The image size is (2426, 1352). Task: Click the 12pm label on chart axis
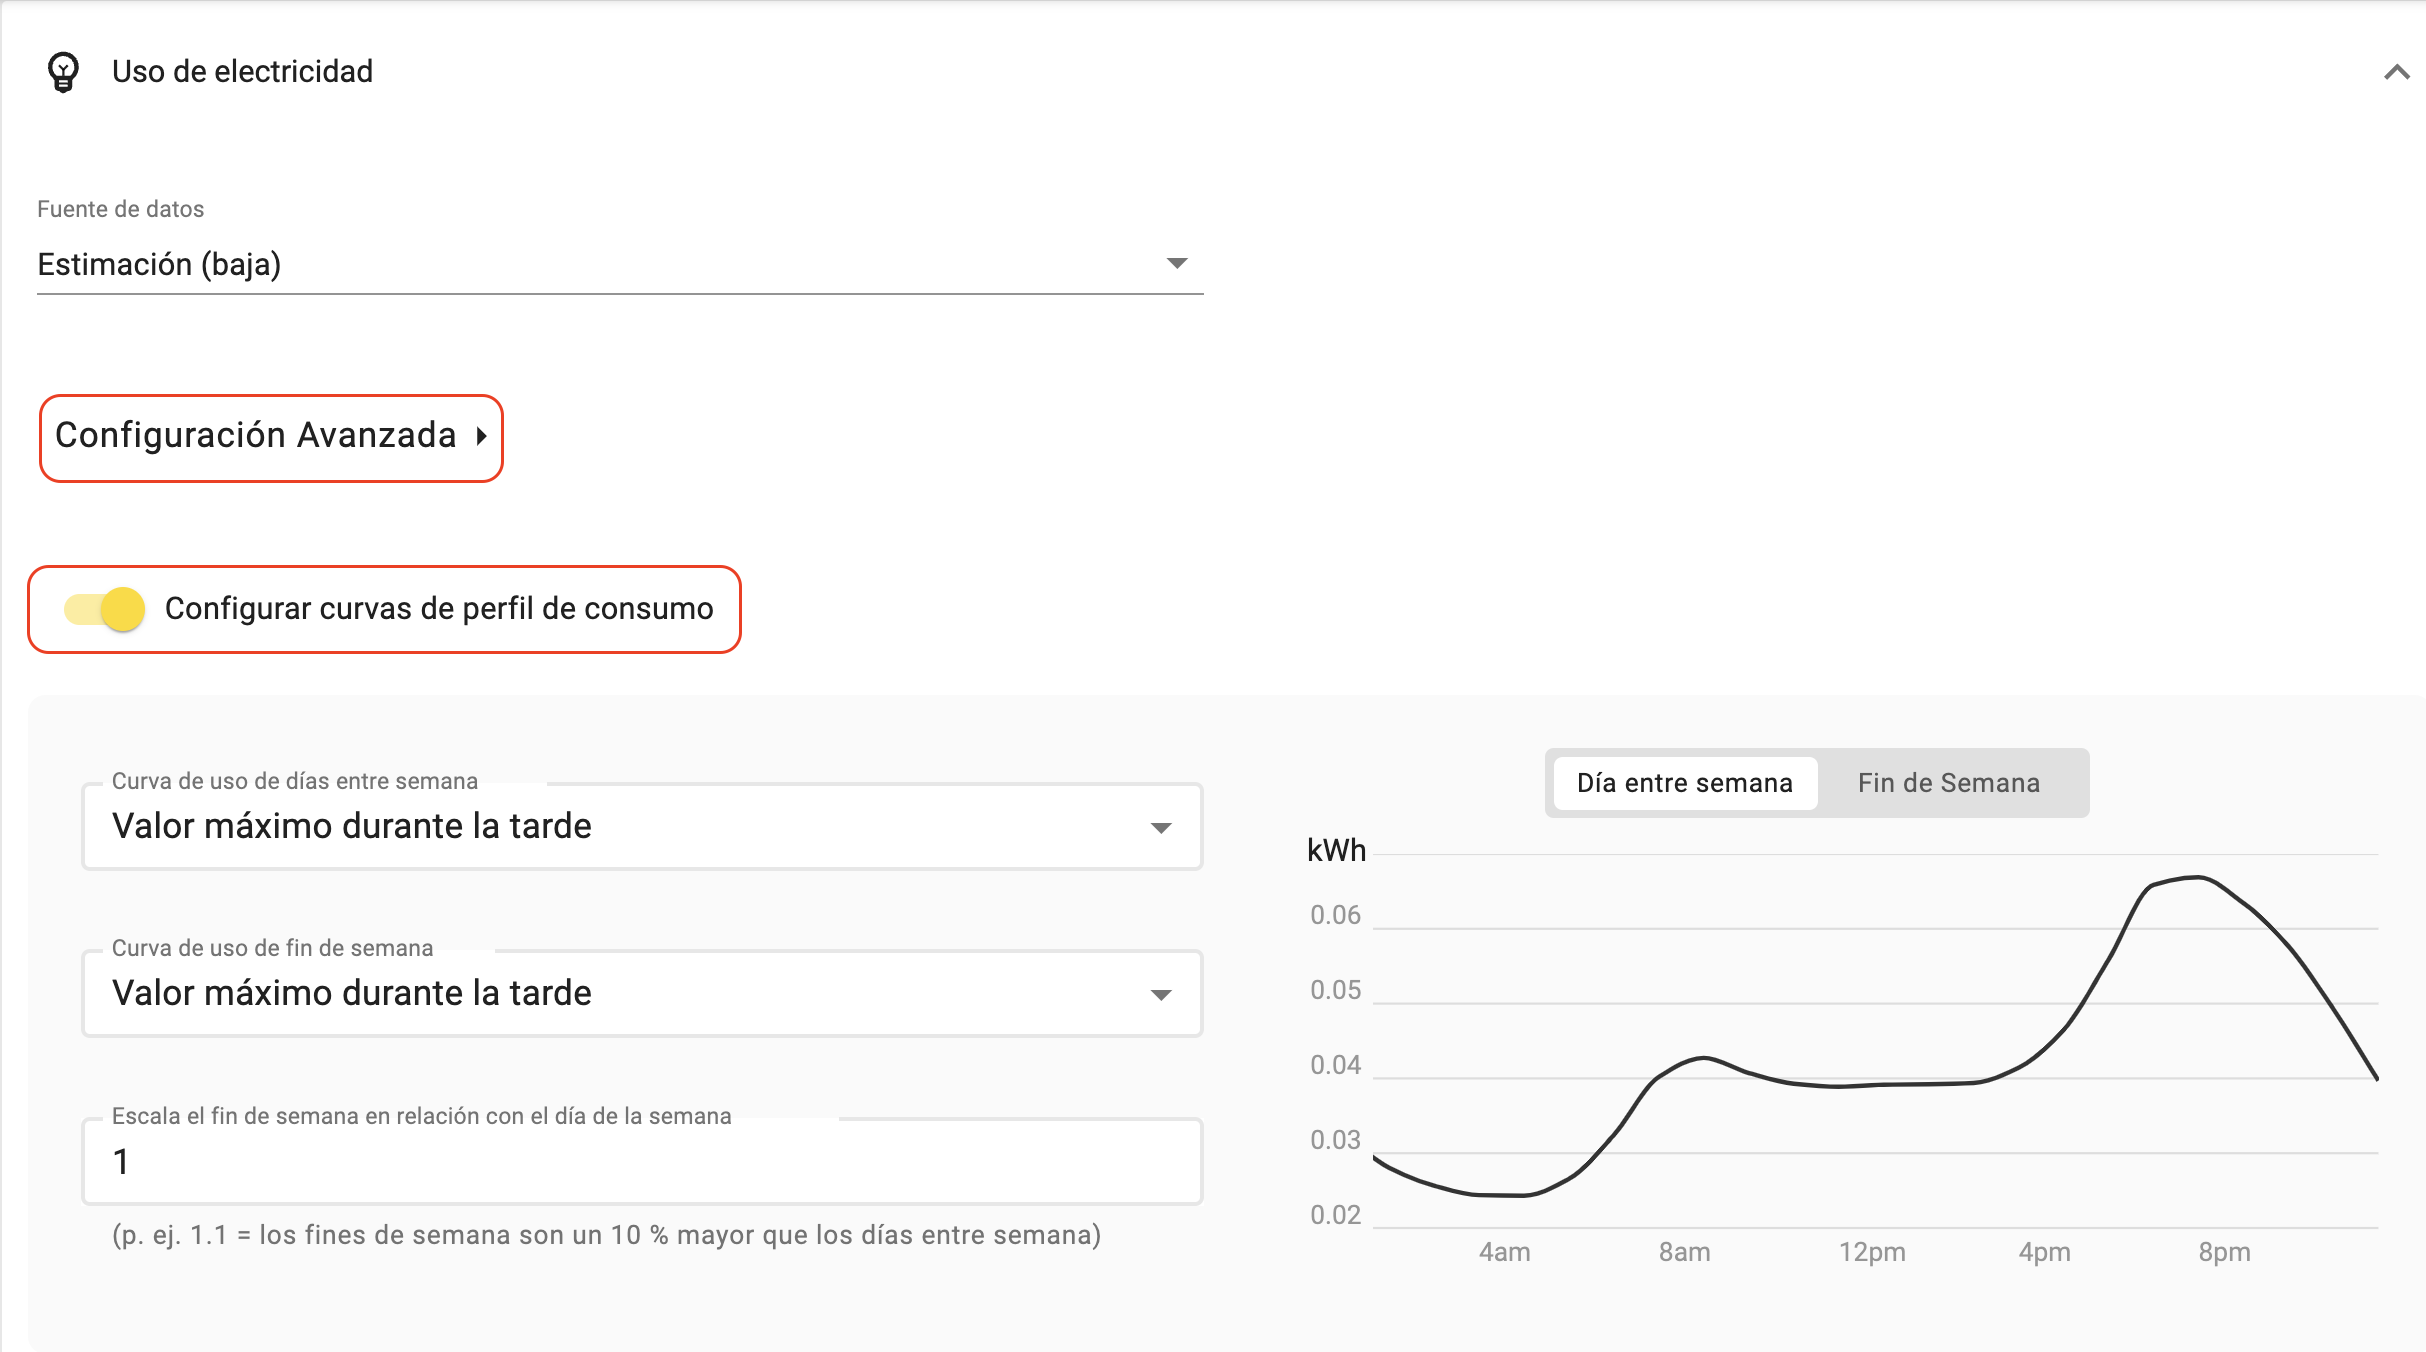click(1872, 1252)
